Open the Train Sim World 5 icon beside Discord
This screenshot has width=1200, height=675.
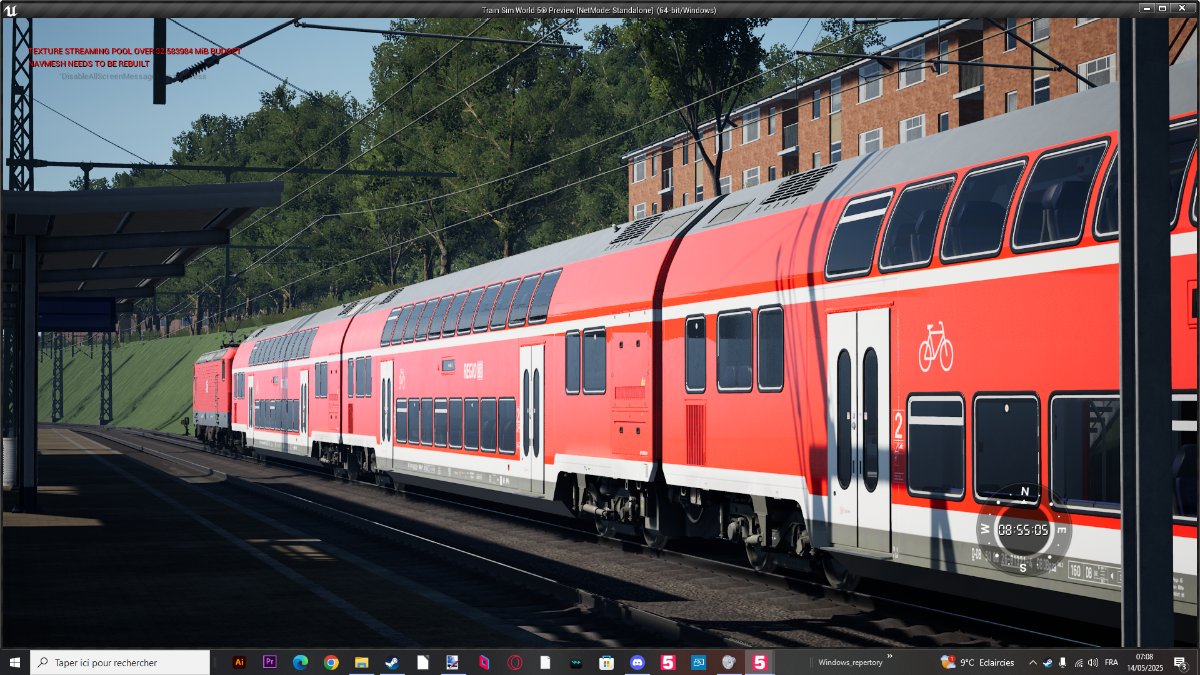[x=667, y=662]
